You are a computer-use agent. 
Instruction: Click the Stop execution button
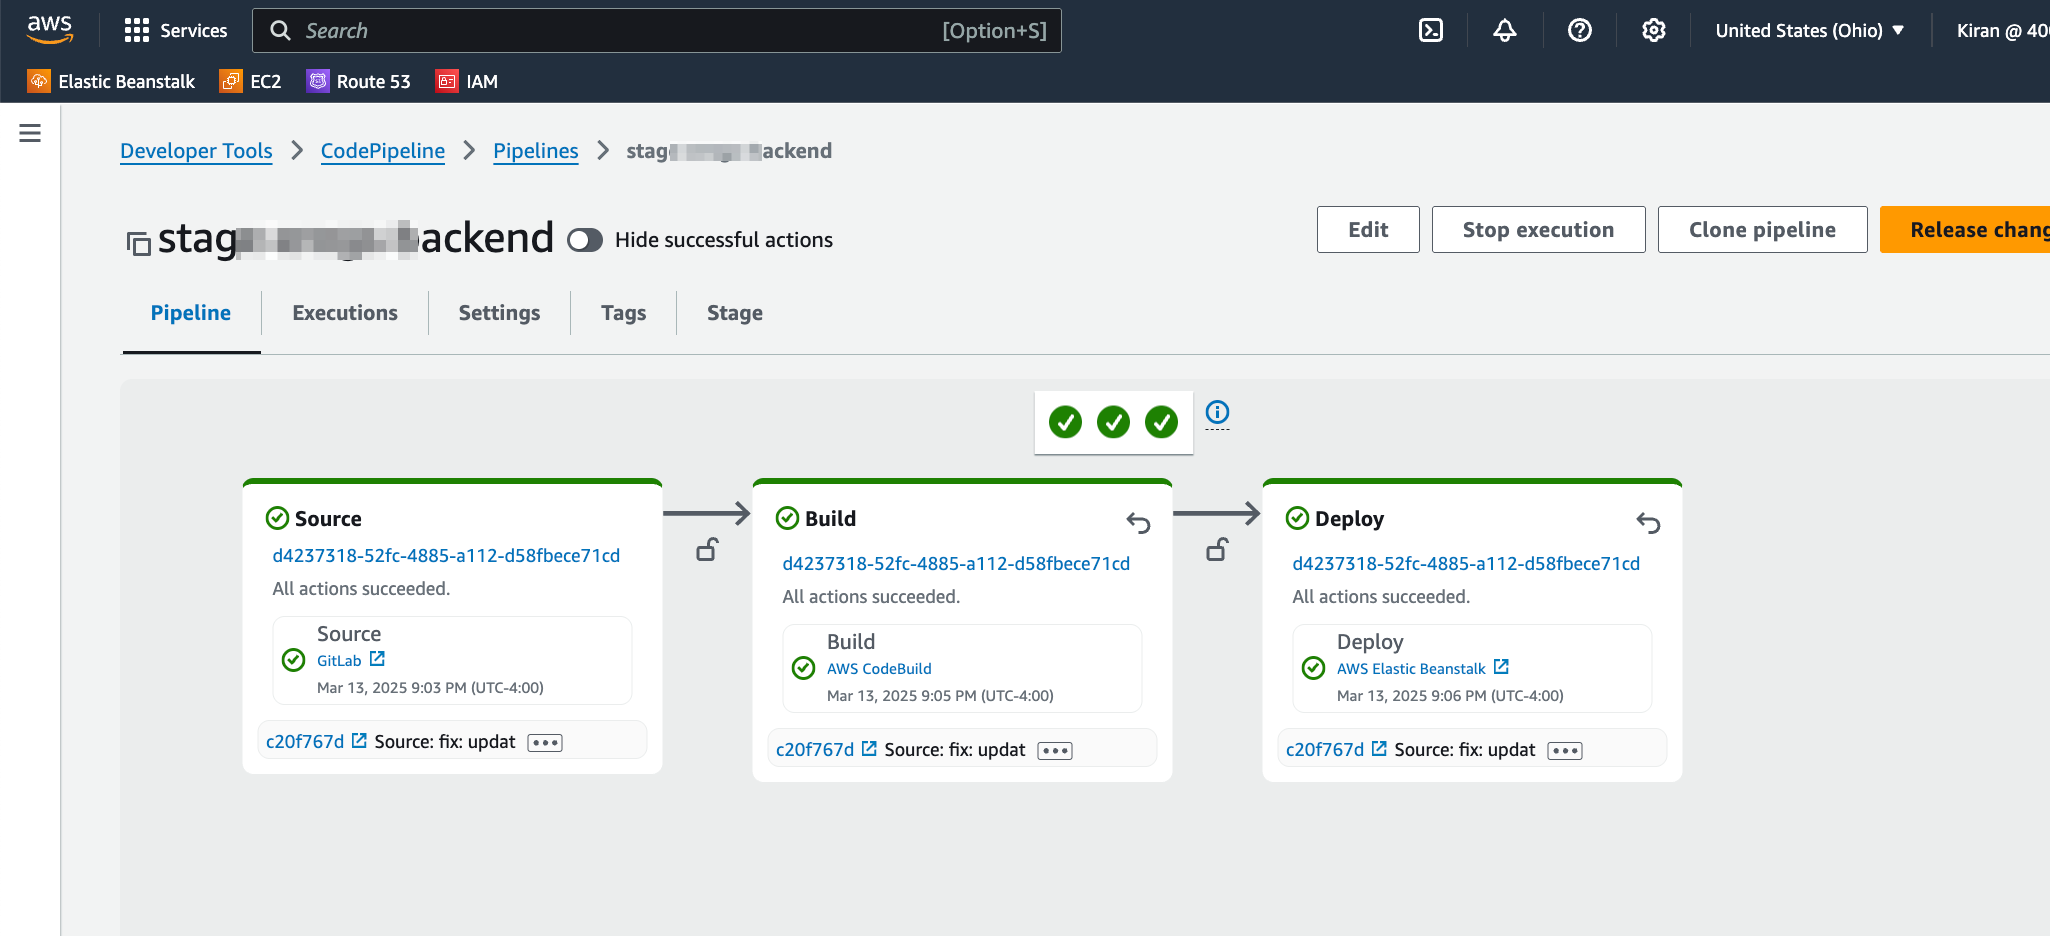point(1538,229)
